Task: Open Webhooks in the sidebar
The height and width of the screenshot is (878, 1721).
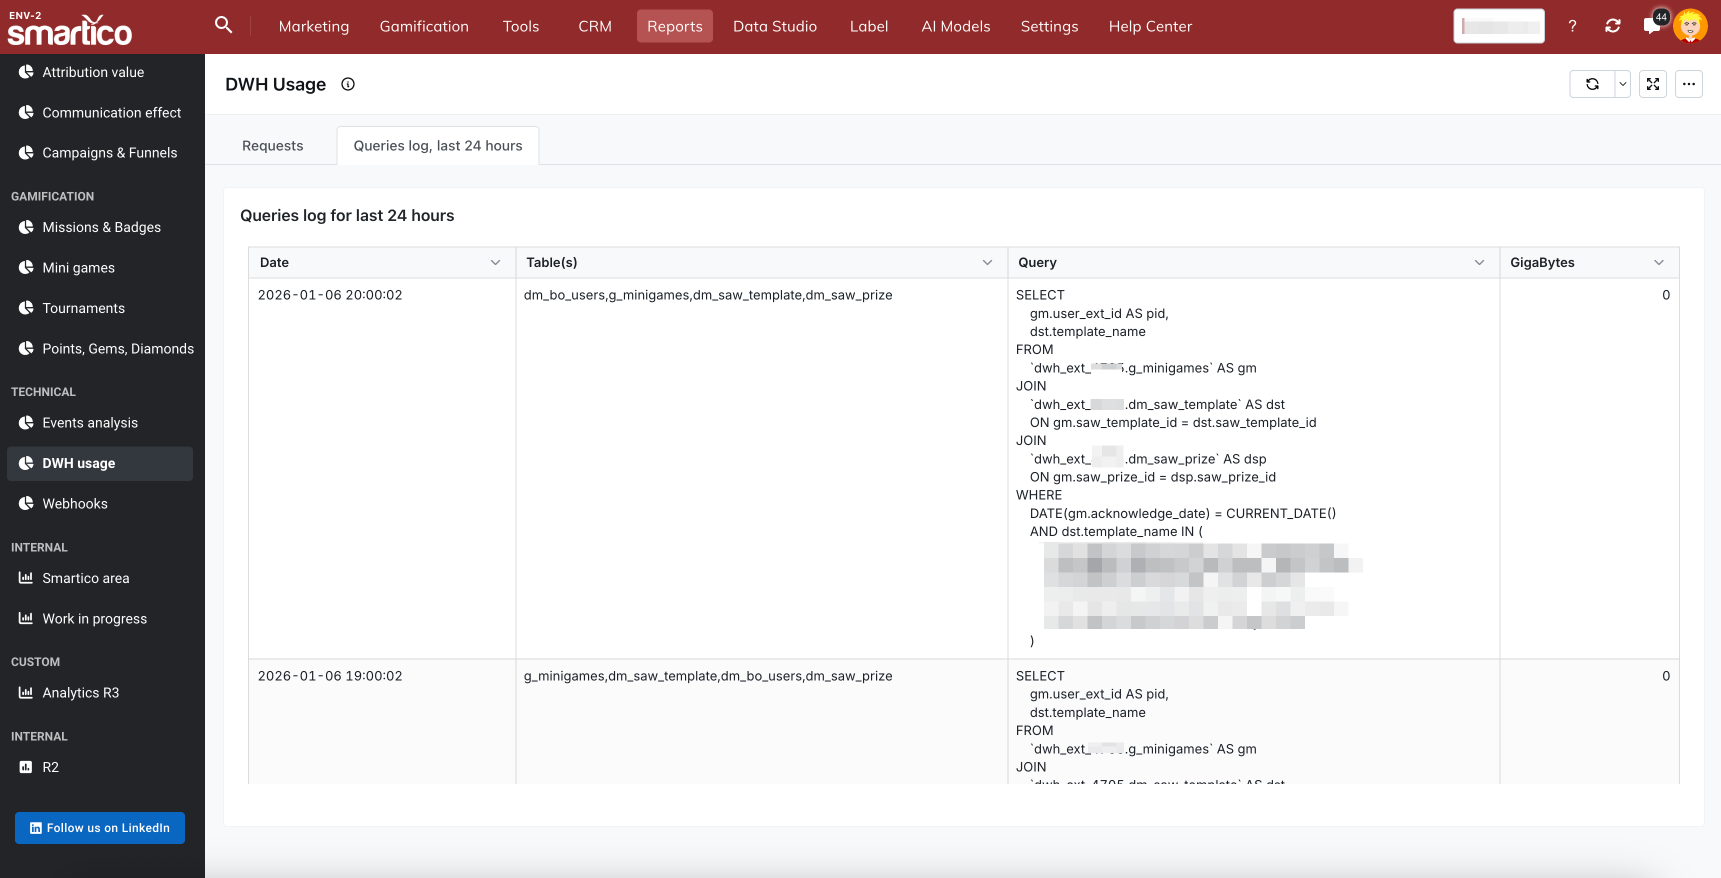Action: 75,504
